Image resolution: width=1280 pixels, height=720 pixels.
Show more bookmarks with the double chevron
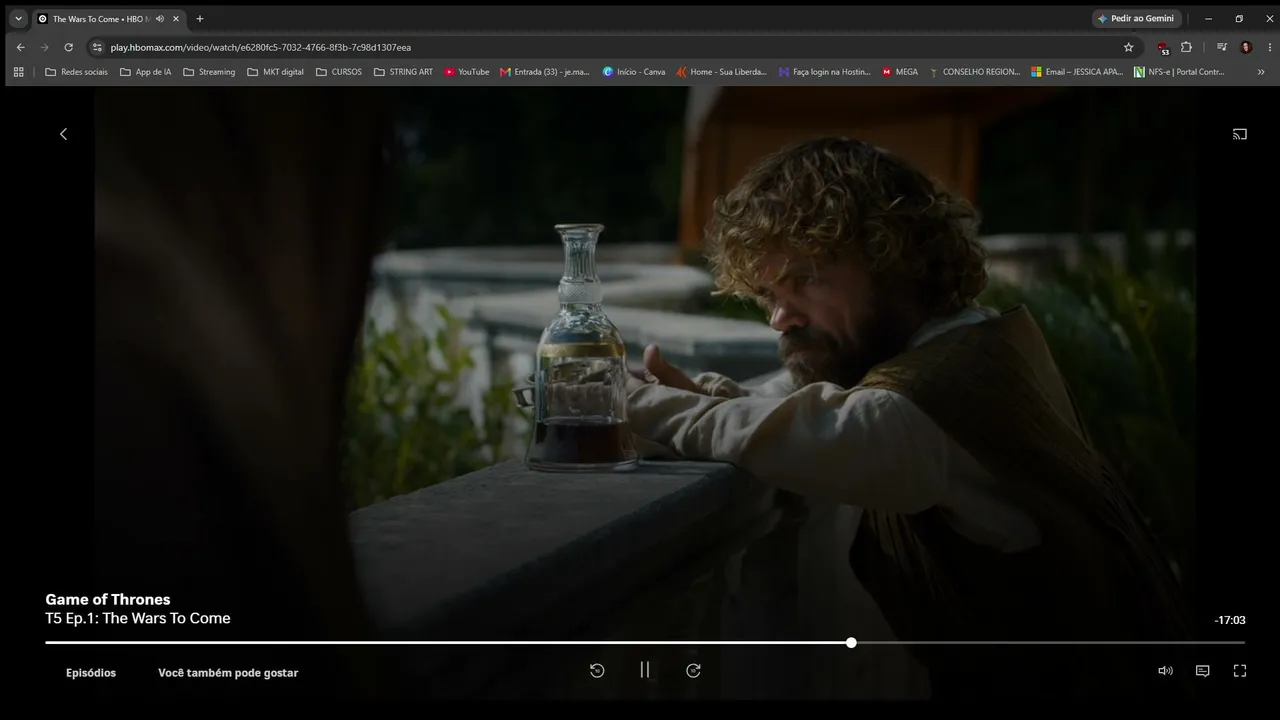[1261, 72]
